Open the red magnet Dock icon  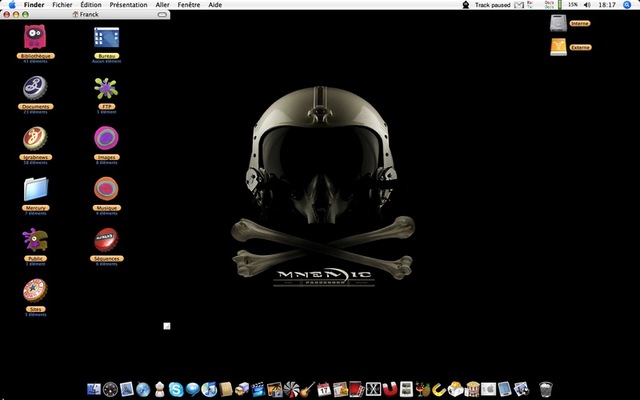(x=390, y=389)
